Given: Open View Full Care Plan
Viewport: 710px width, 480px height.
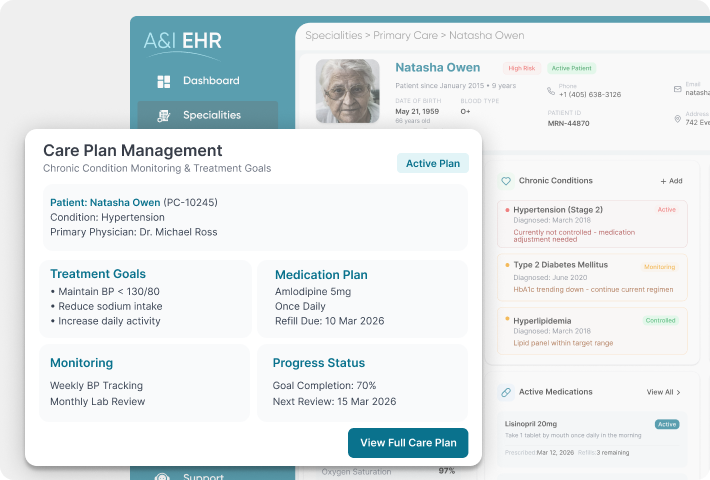Looking at the screenshot, I should [408, 443].
